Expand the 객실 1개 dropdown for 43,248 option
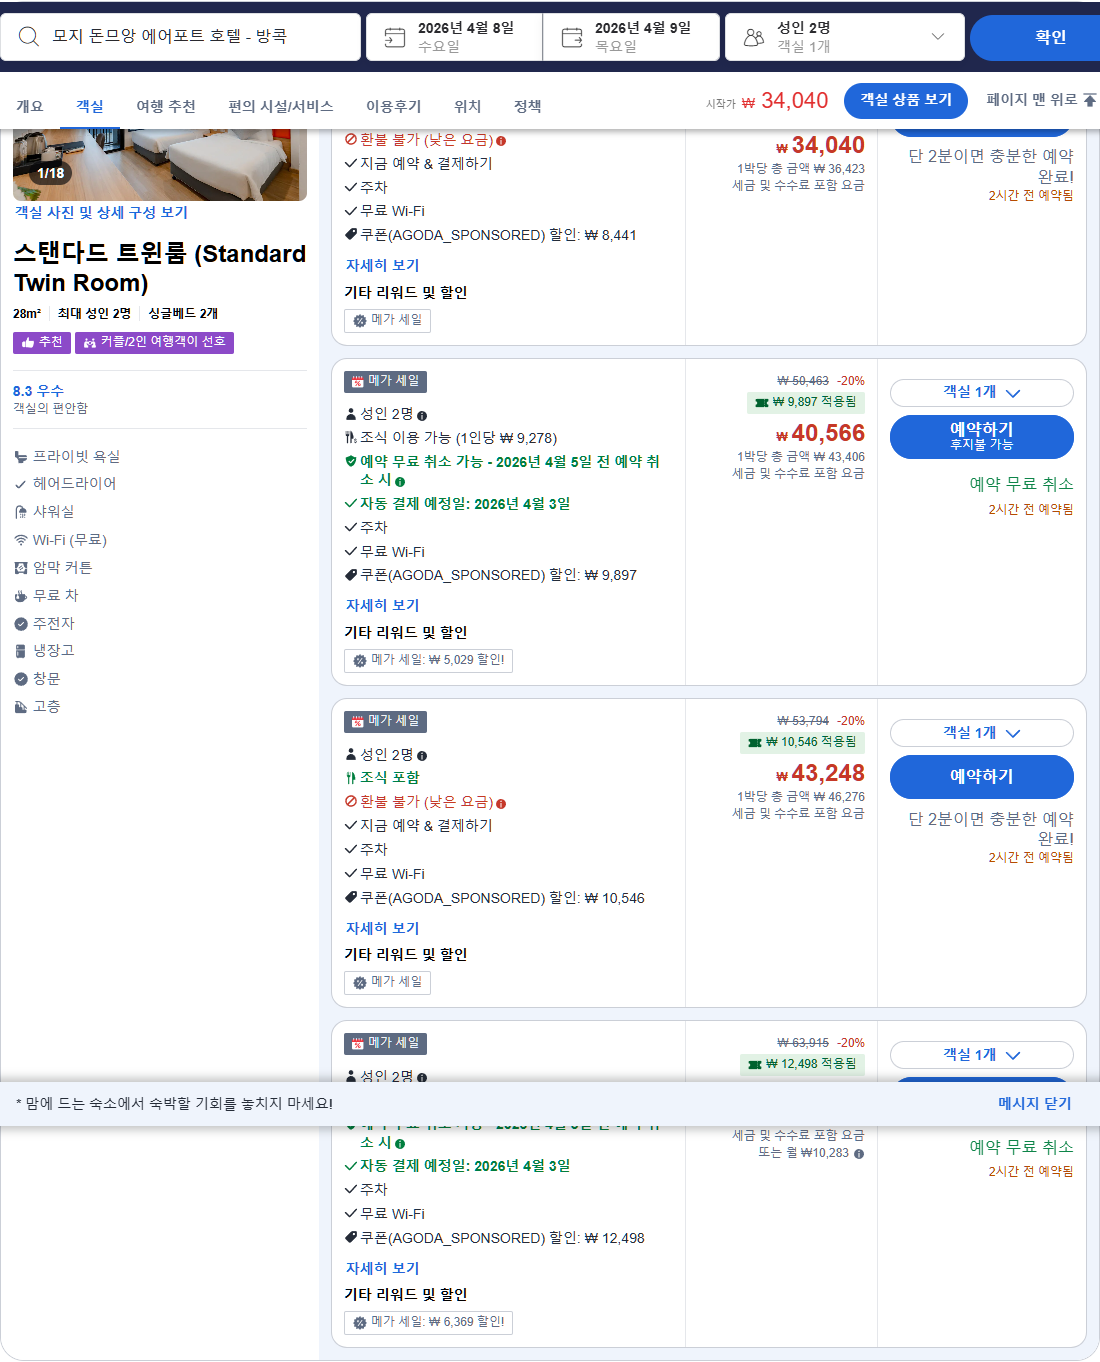Screen dimensions: 1100x1362 click(981, 733)
